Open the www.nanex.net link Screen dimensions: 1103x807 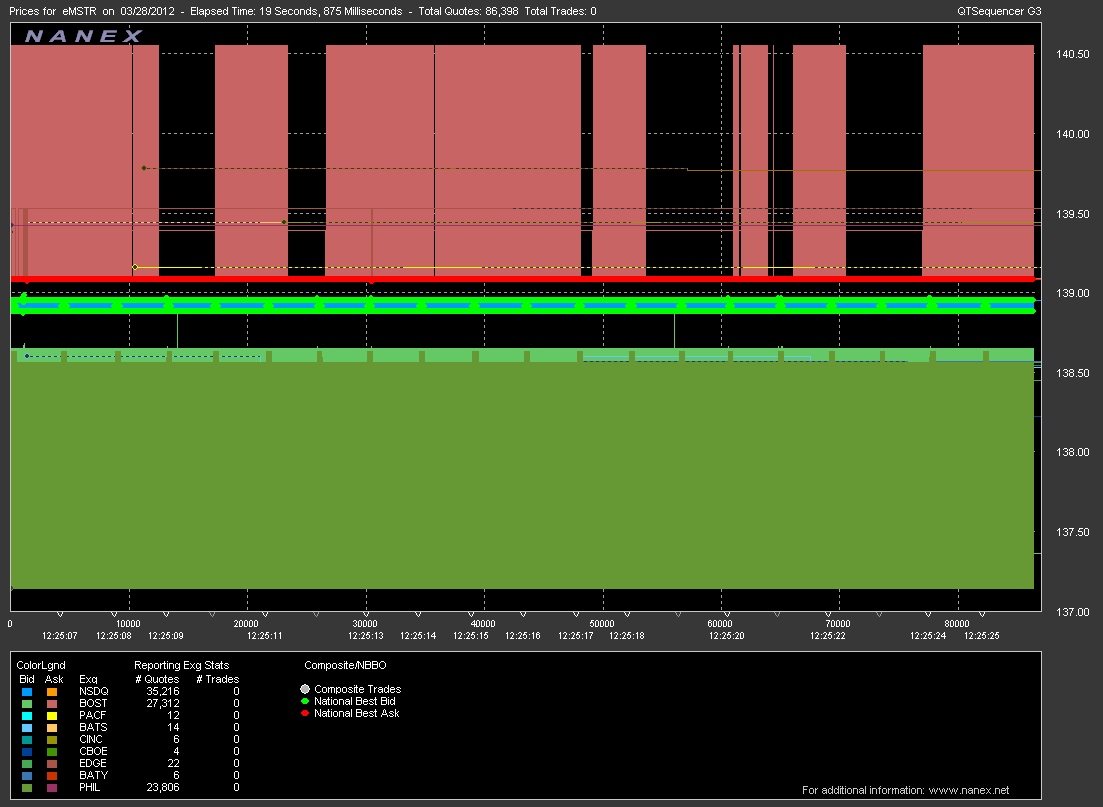[x=969, y=790]
